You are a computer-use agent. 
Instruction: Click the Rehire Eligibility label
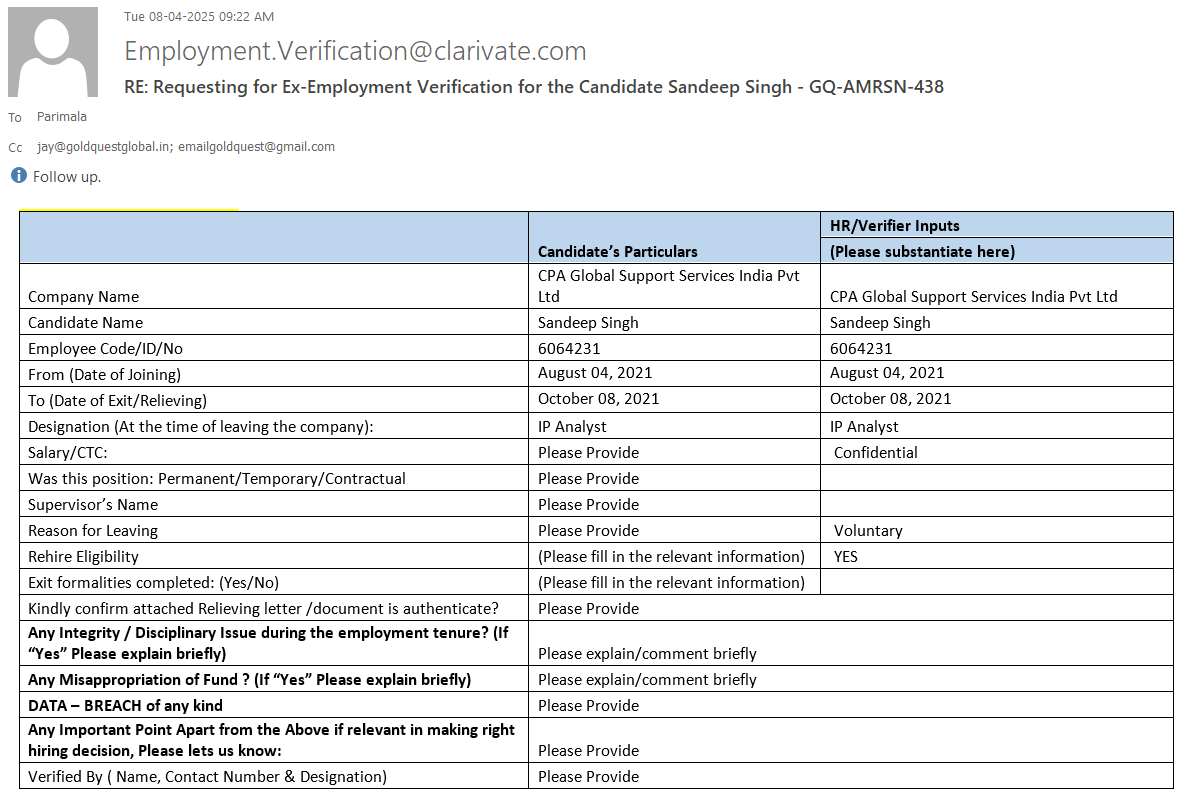(x=83, y=556)
